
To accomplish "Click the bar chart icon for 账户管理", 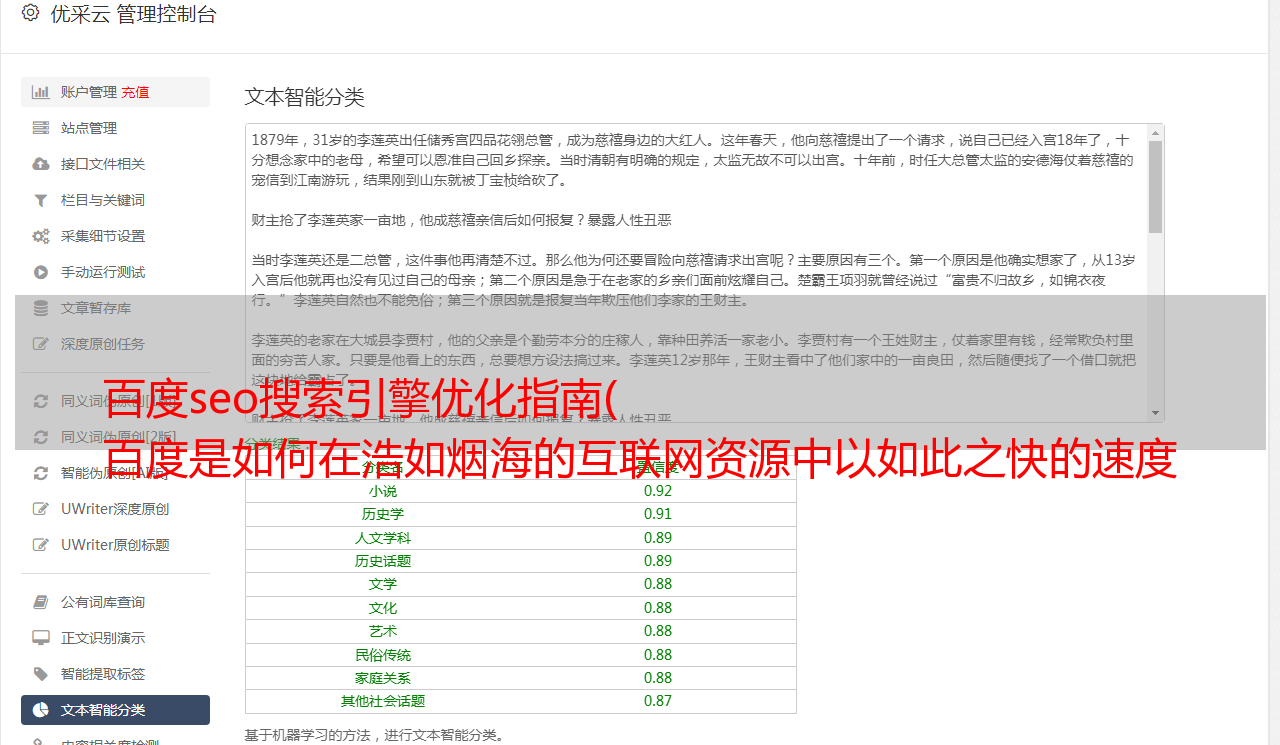I will click(41, 92).
